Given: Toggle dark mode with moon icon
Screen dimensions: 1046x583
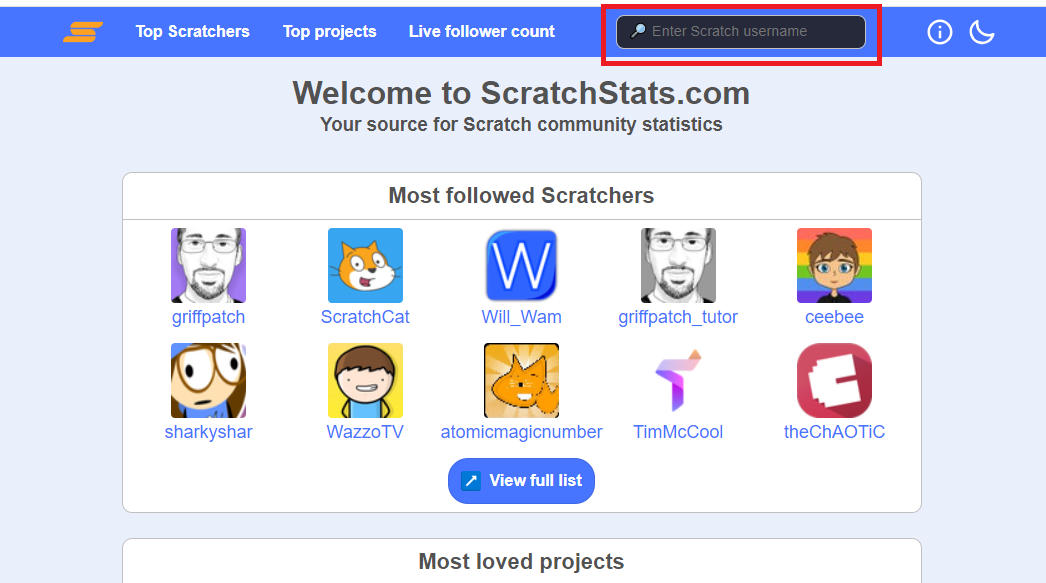Looking at the screenshot, I should [x=982, y=32].
